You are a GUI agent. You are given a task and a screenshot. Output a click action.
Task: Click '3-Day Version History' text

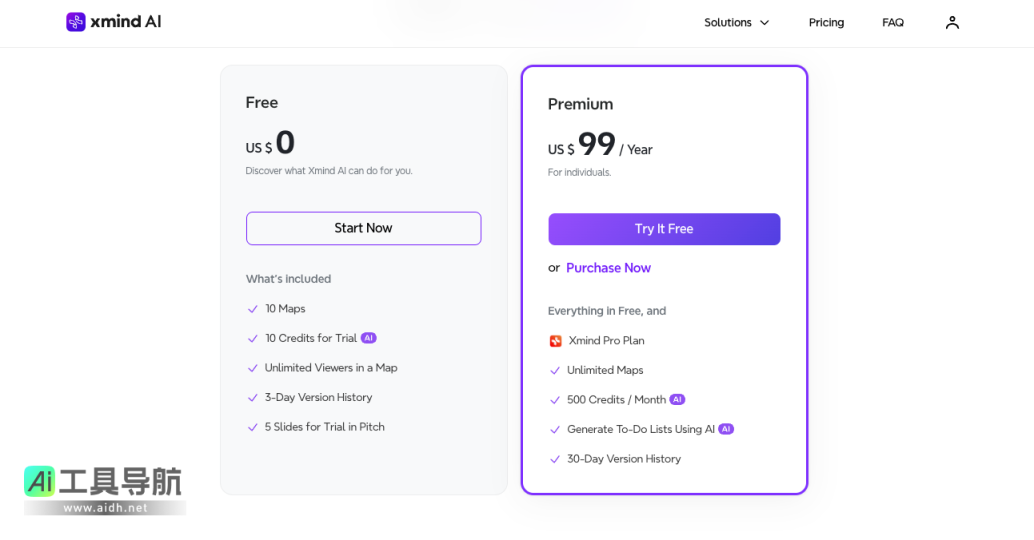(319, 398)
